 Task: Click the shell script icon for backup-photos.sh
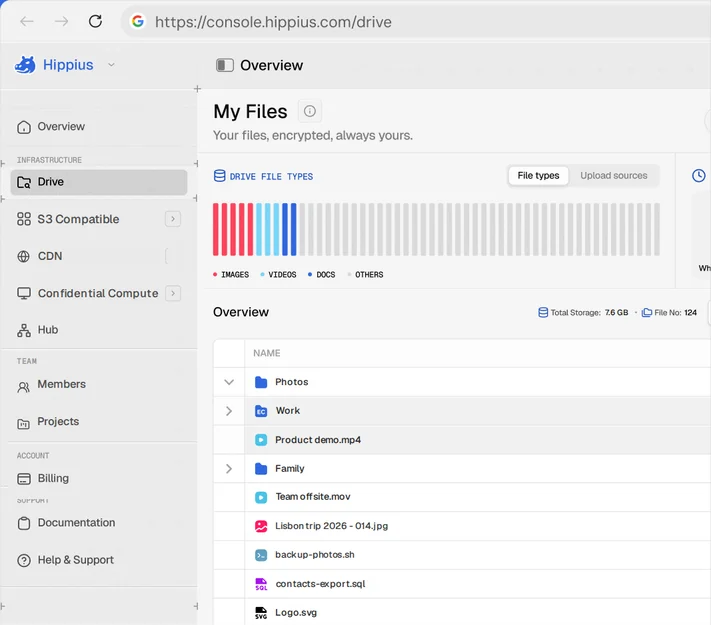[x=261, y=555]
